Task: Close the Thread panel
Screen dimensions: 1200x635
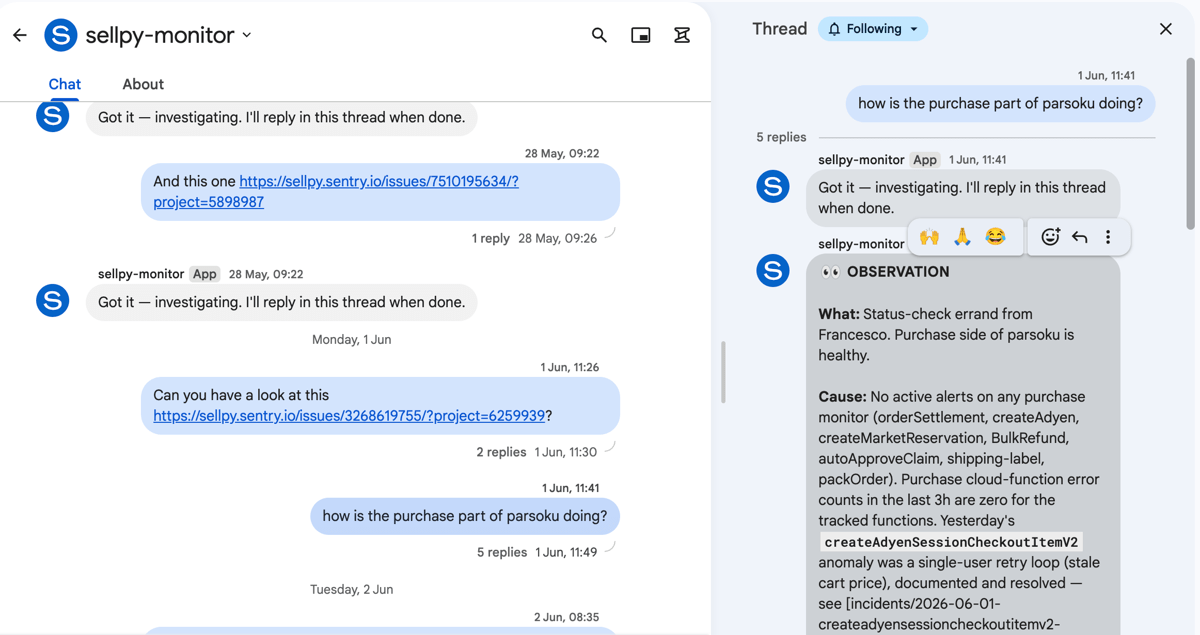Action: pos(1166,29)
